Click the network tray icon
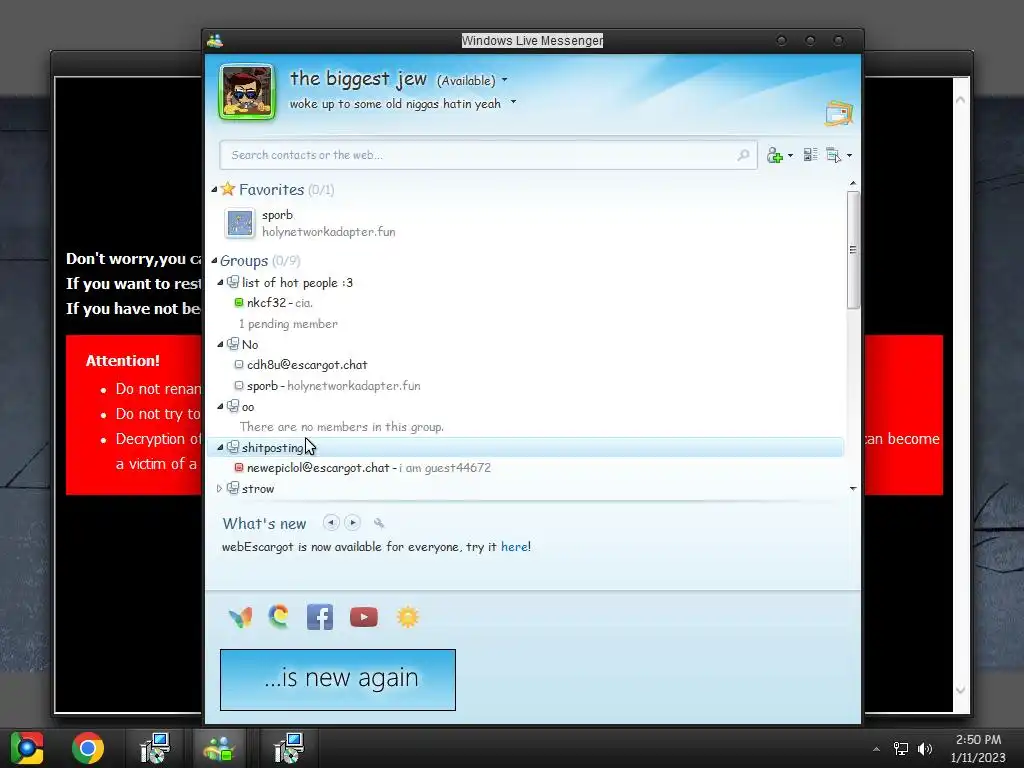 (x=901, y=749)
